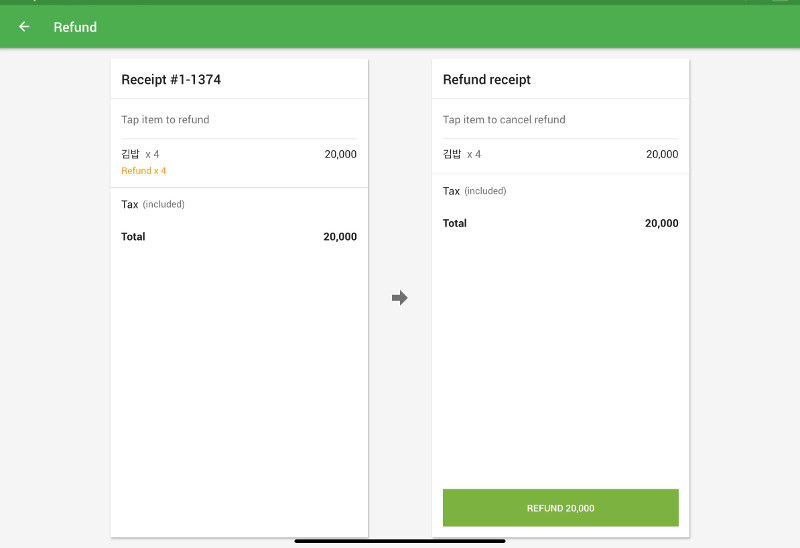The image size is (800, 548).
Task: Go back using the top-left arrow
Action: click(x=24, y=27)
